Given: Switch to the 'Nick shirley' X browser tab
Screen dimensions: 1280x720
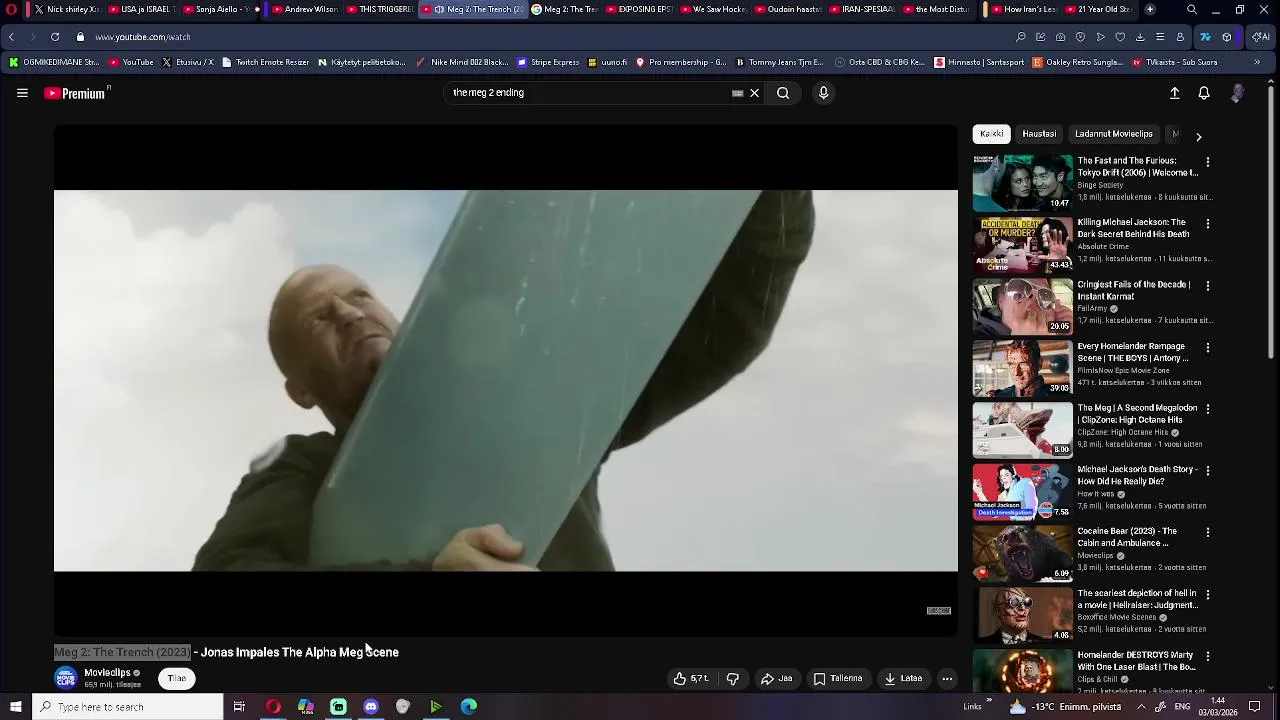Looking at the screenshot, I should point(66,9).
